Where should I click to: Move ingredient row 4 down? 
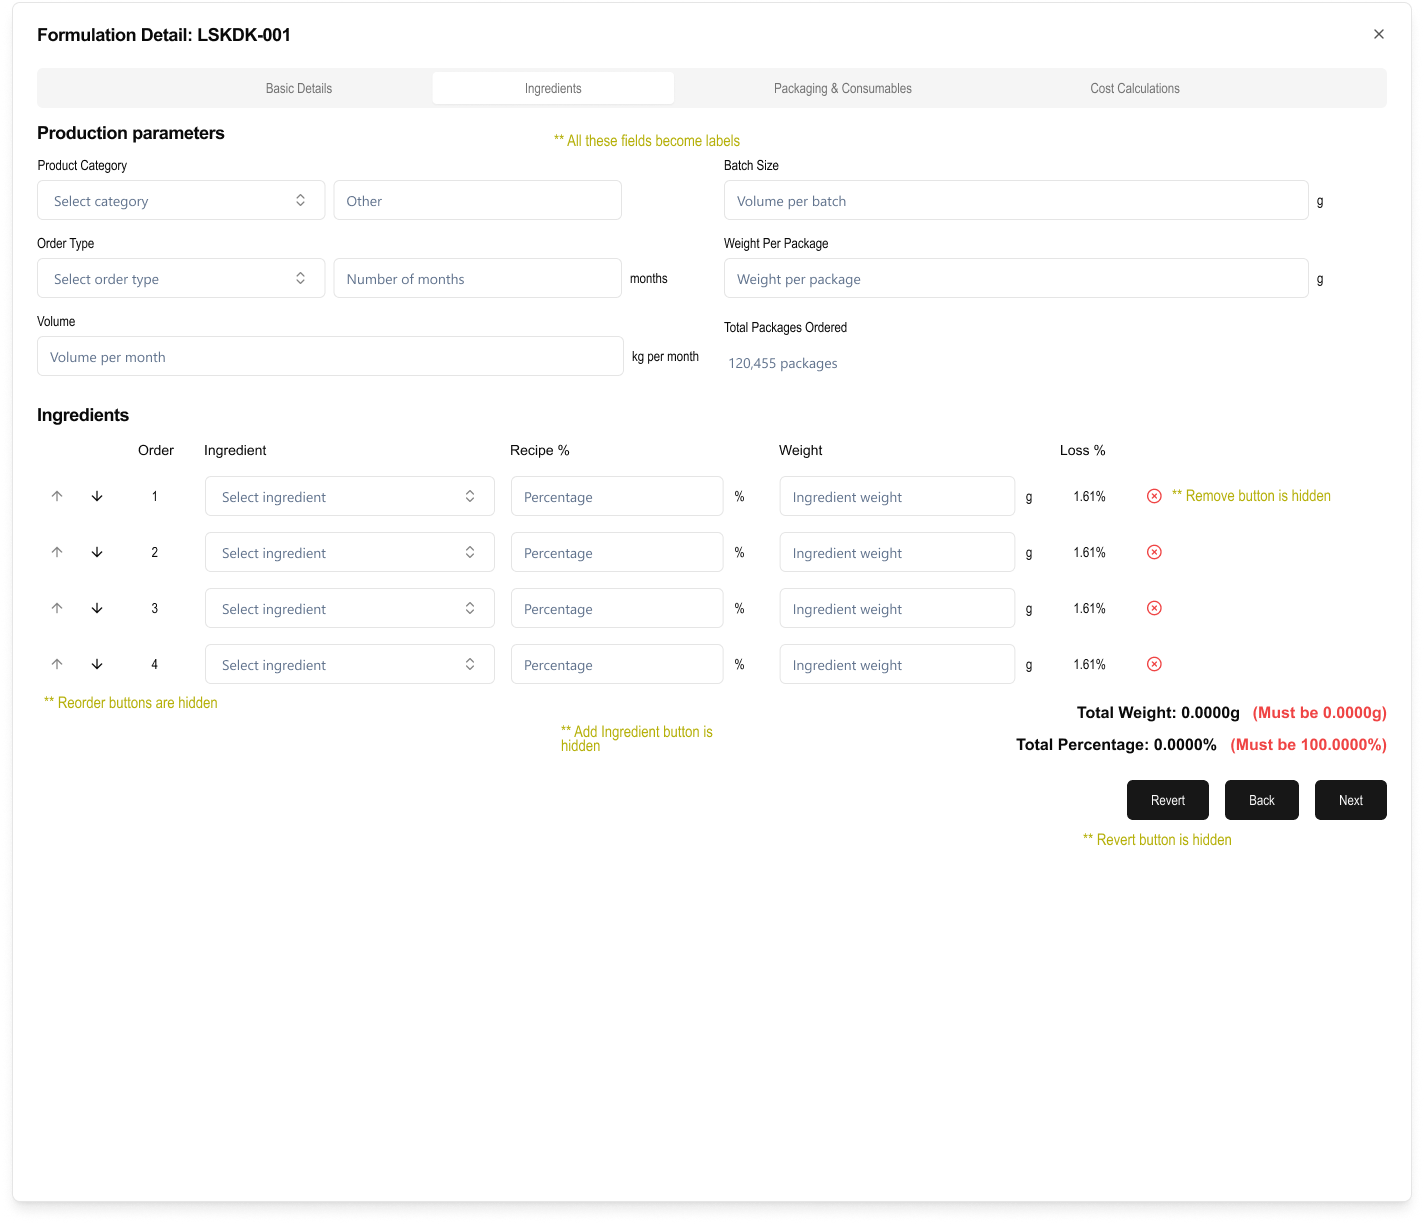[97, 664]
